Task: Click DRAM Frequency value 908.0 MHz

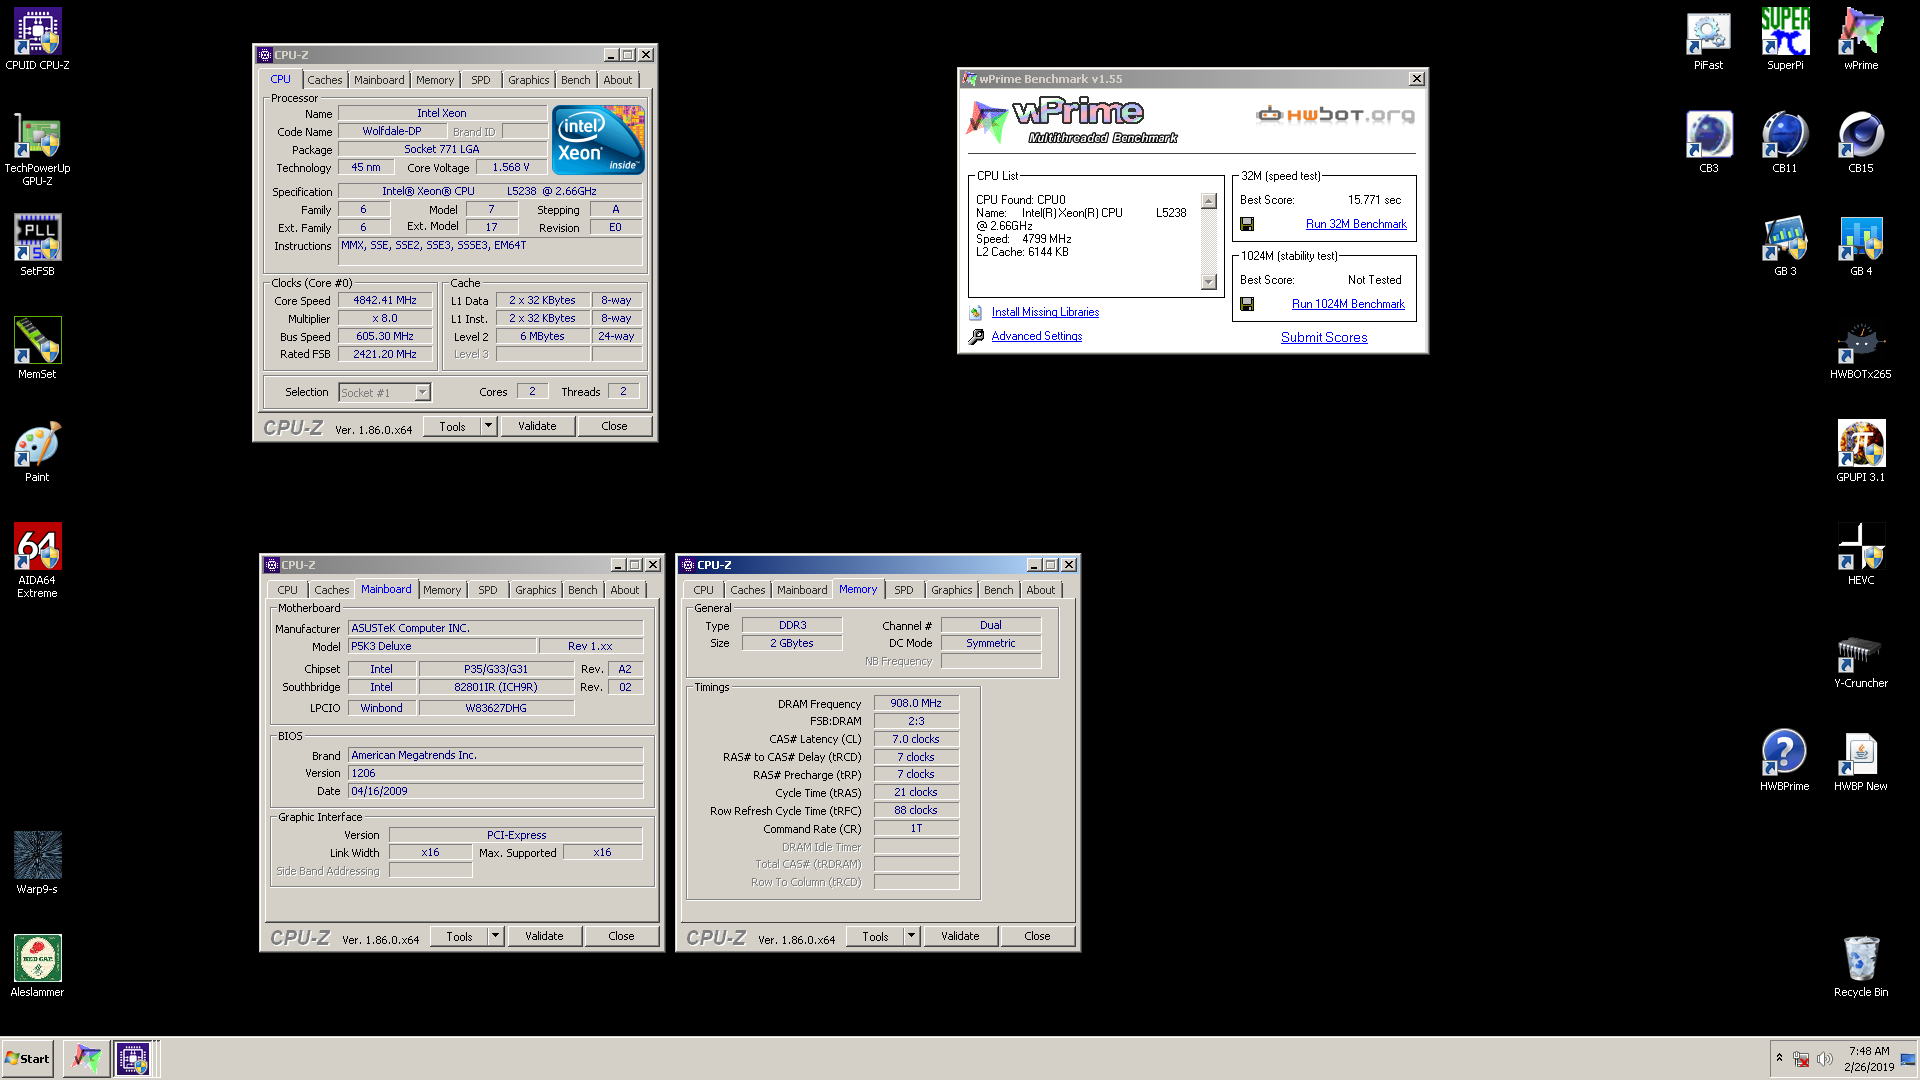Action: [x=916, y=703]
